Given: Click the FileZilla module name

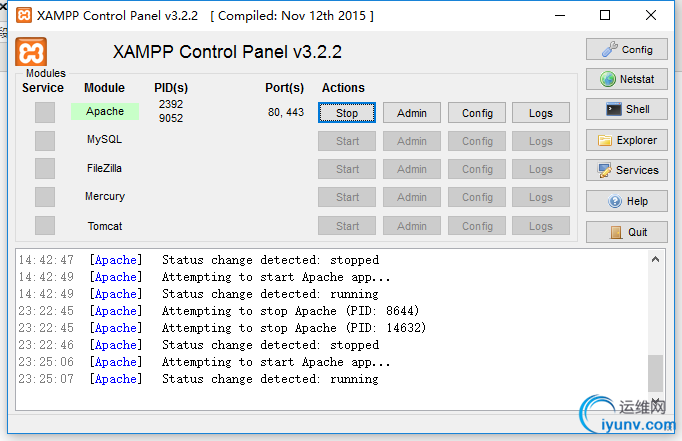Looking at the screenshot, I should (104, 168).
